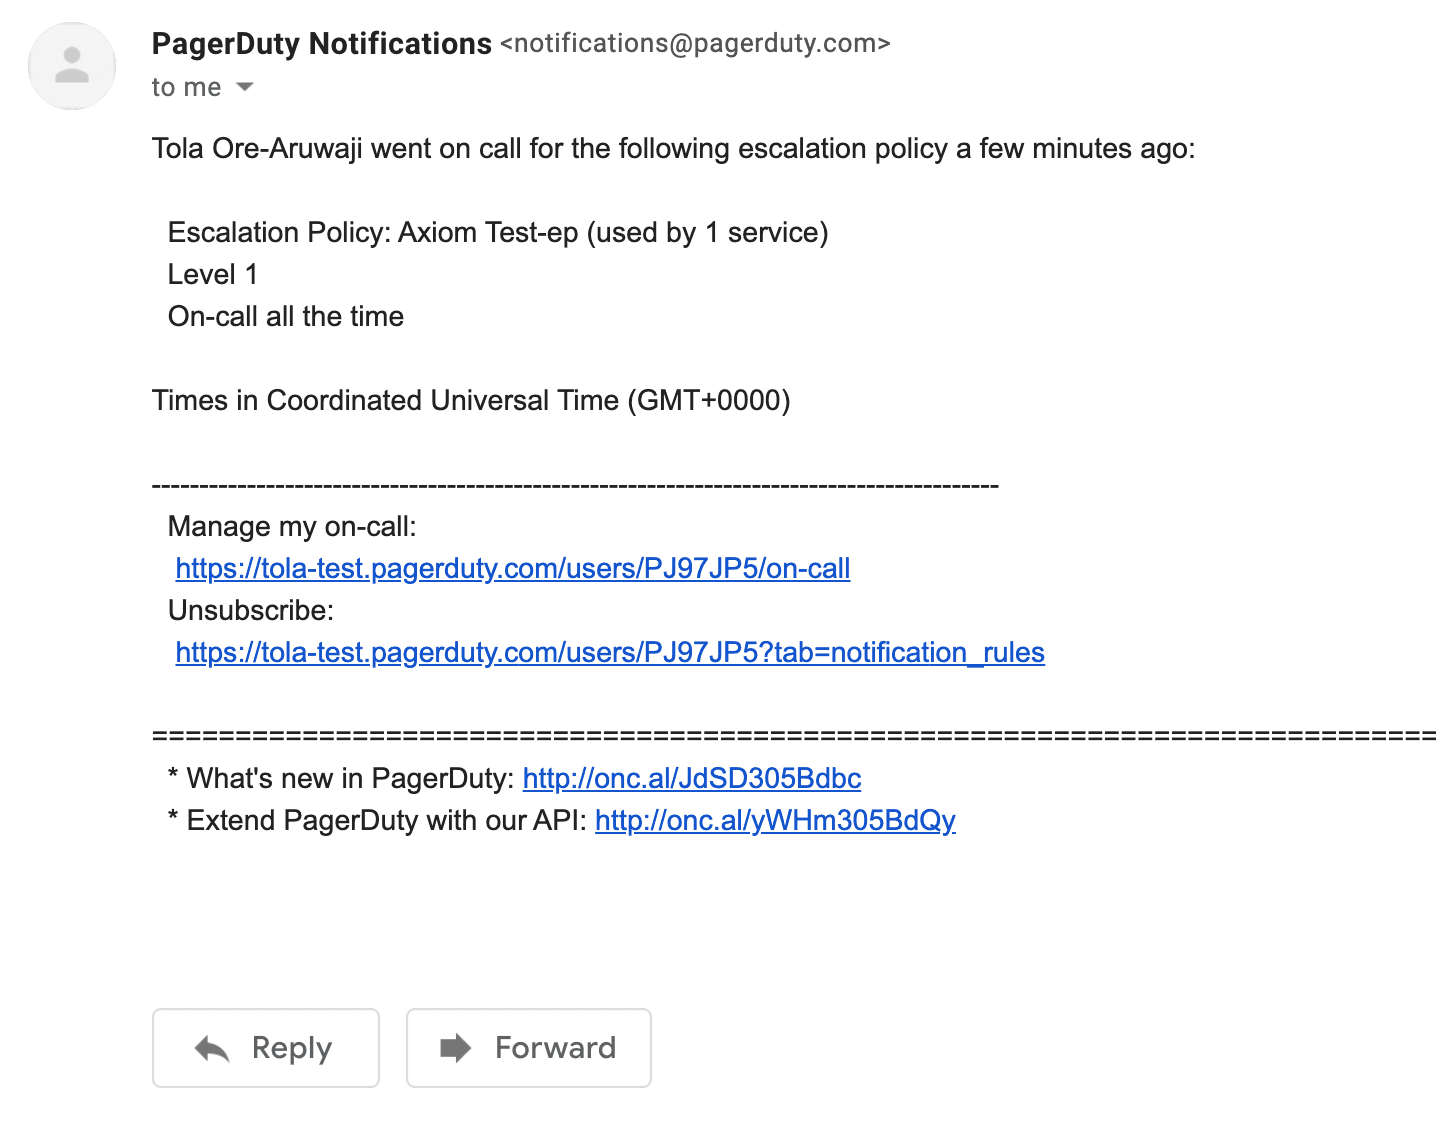Screen dimensions: 1436x1146
Task: Click the Forward button
Action: point(529,1048)
